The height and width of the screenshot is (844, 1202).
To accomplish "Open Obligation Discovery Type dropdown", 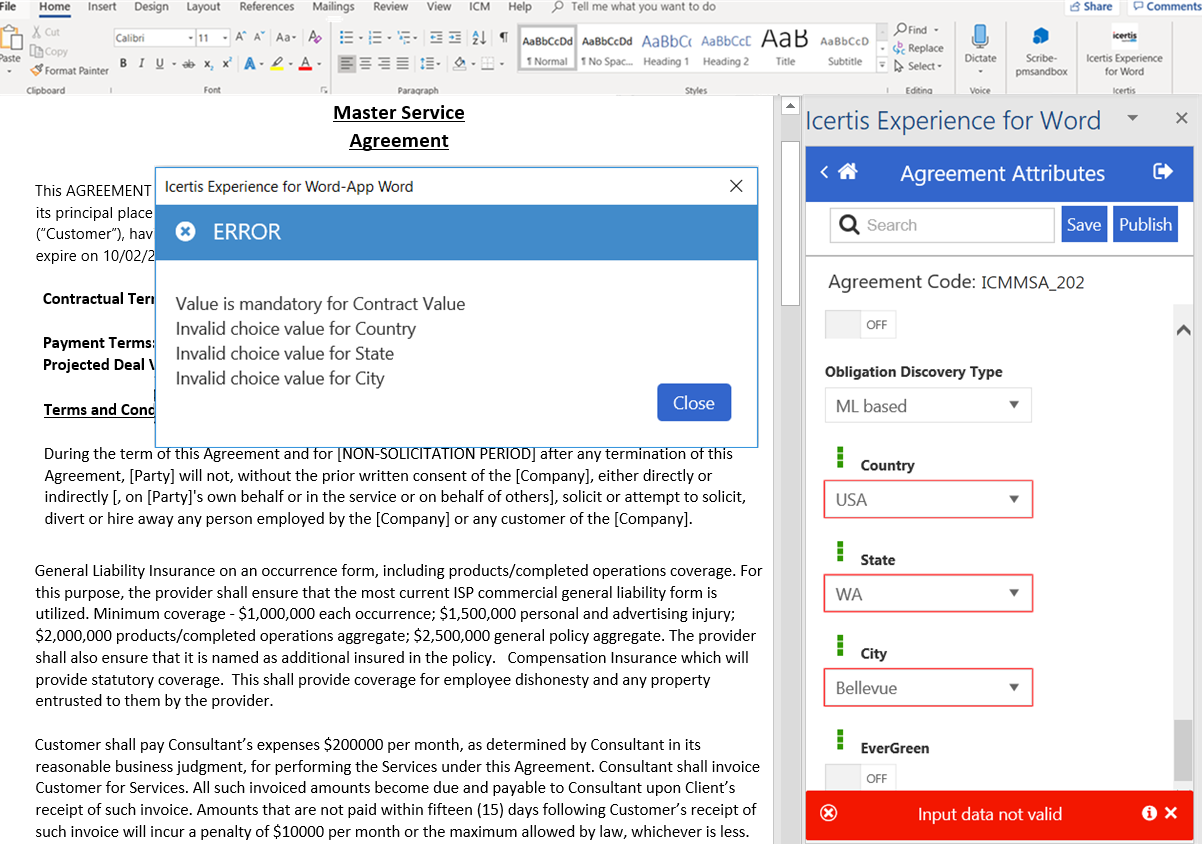I will [x=927, y=405].
